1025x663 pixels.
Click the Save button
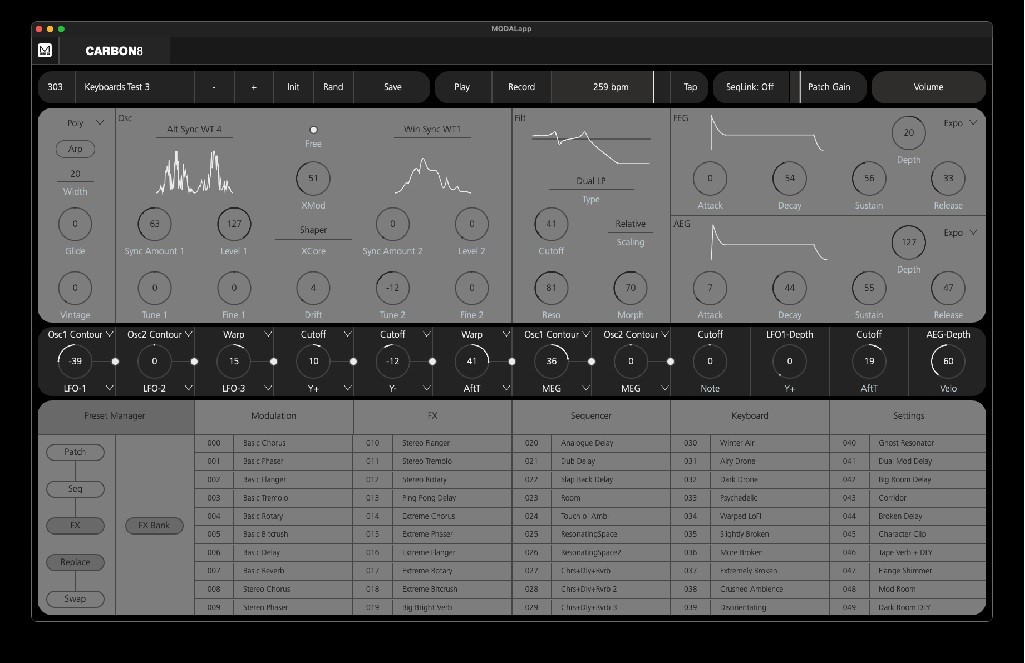coord(392,87)
